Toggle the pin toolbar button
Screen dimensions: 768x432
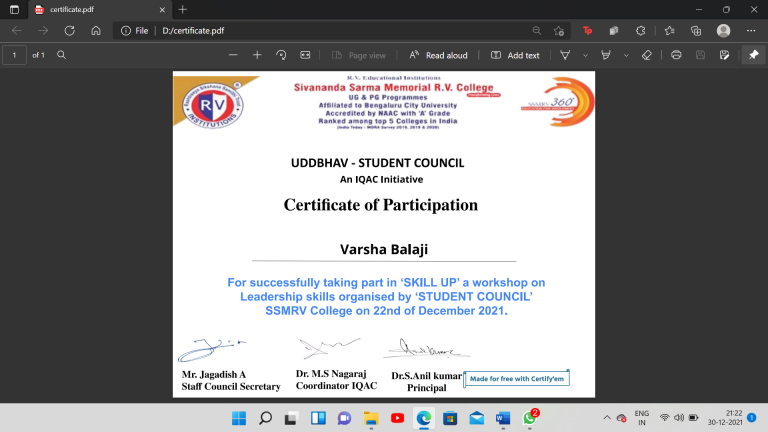pyautogui.click(x=753, y=55)
